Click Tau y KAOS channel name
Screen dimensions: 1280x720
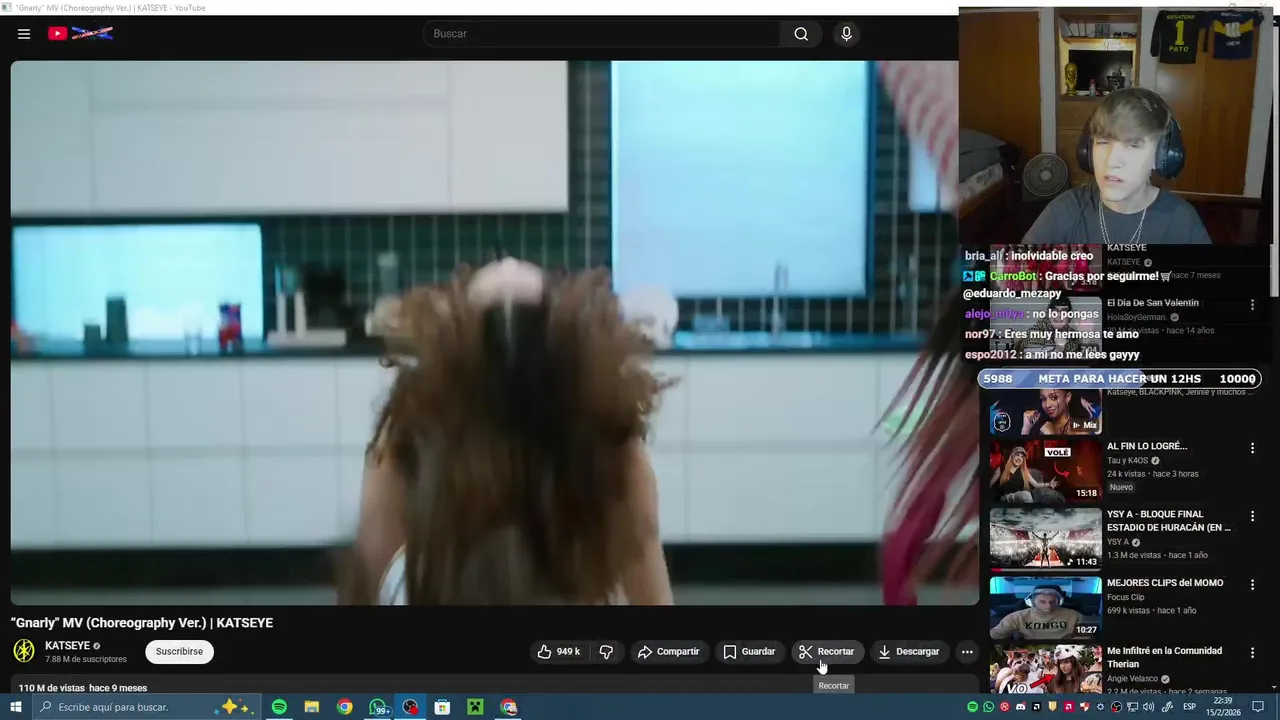click(1127, 461)
